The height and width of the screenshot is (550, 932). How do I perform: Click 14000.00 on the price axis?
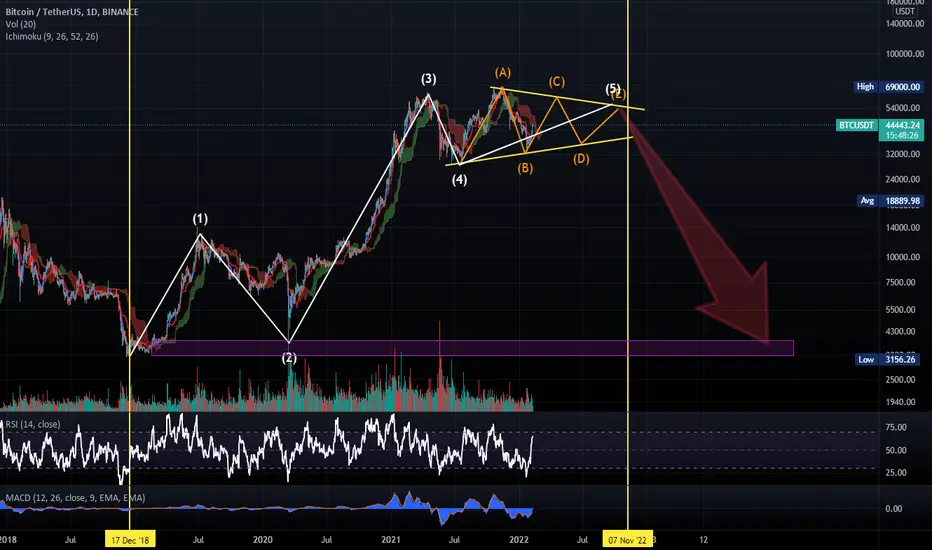(x=902, y=227)
